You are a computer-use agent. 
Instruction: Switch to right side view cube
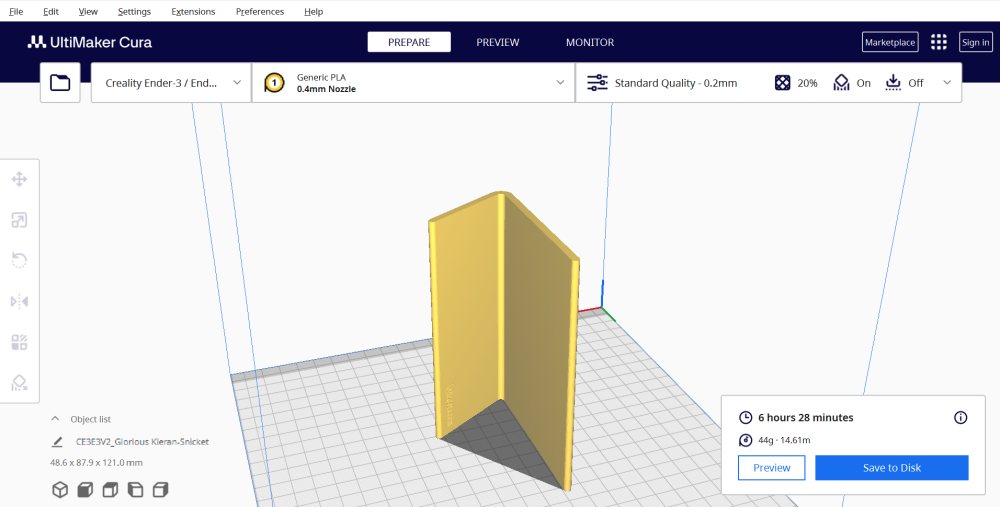coord(160,490)
